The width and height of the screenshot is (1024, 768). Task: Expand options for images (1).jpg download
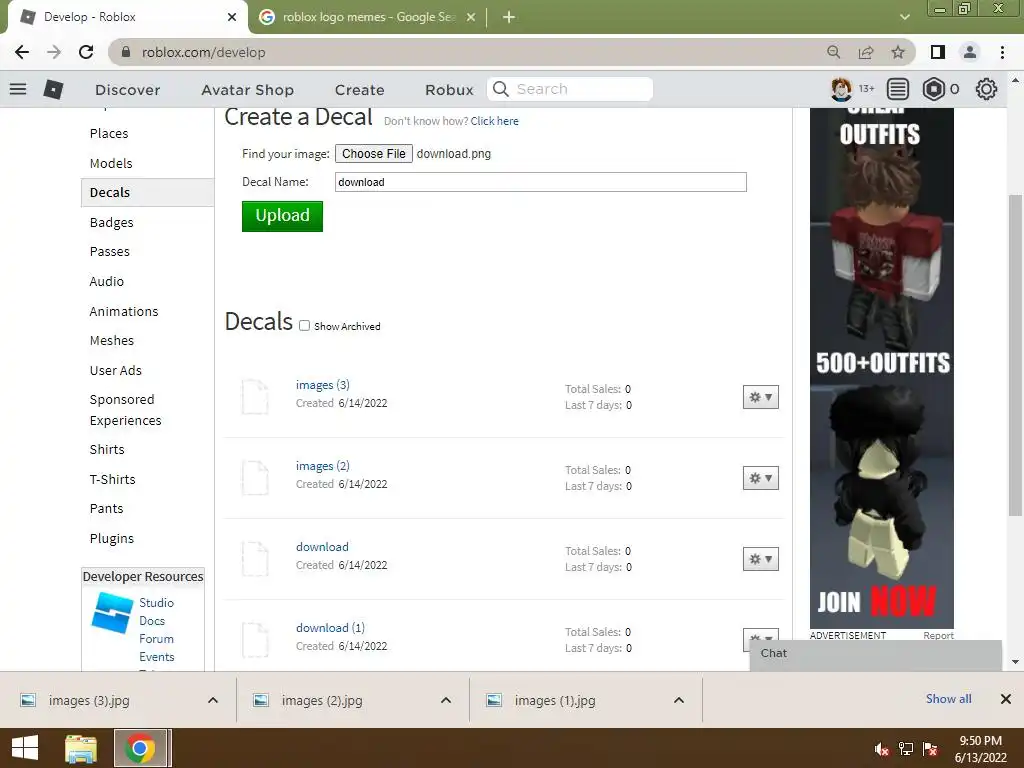coord(679,700)
